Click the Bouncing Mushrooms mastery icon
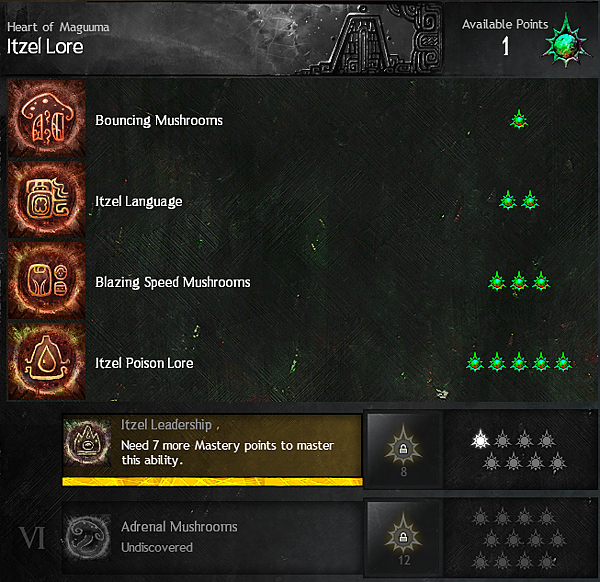 point(47,119)
